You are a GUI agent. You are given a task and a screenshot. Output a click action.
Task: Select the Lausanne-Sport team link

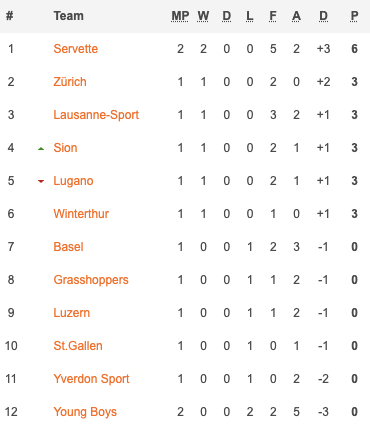point(96,115)
